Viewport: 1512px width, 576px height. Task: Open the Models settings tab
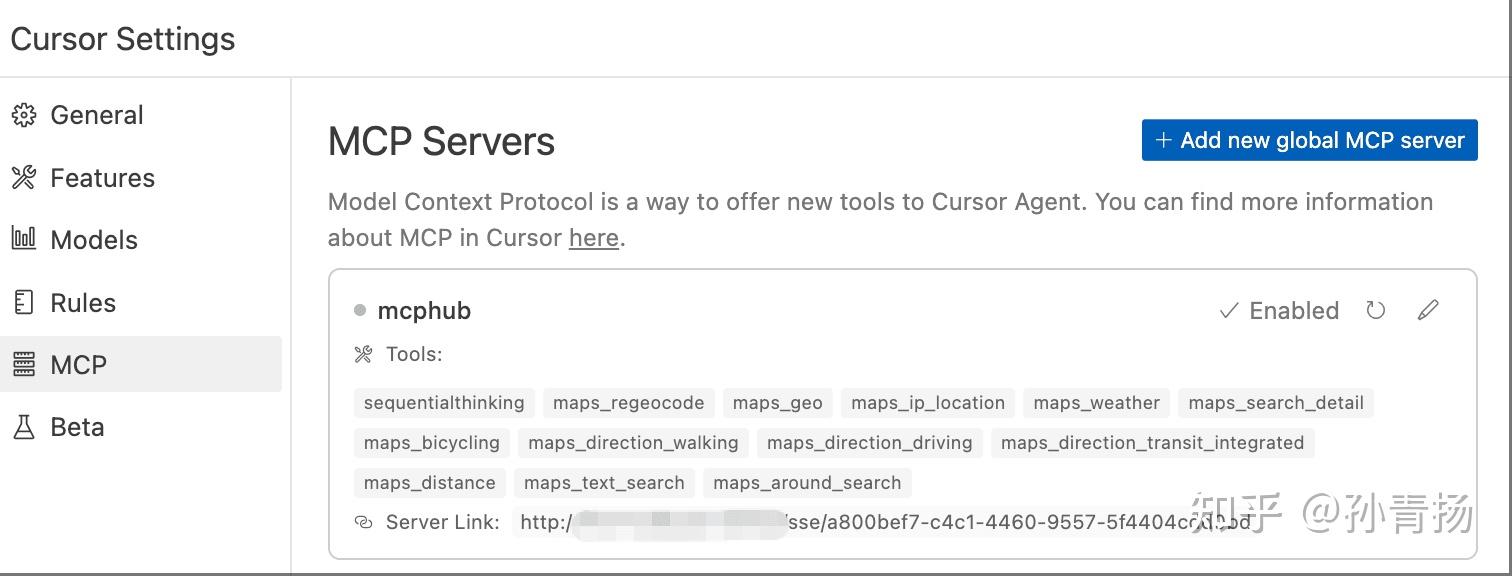tap(94, 240)
